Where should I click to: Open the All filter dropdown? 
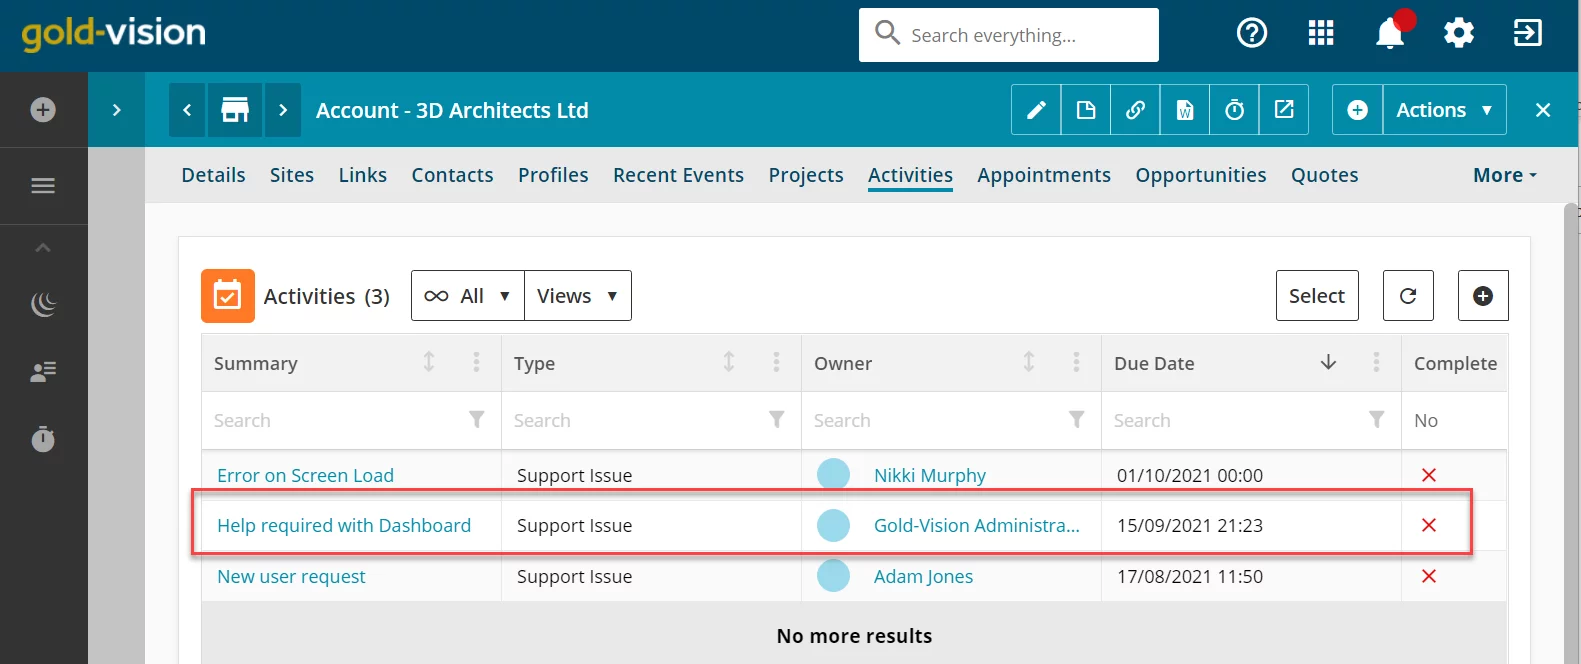click(468, 296)
